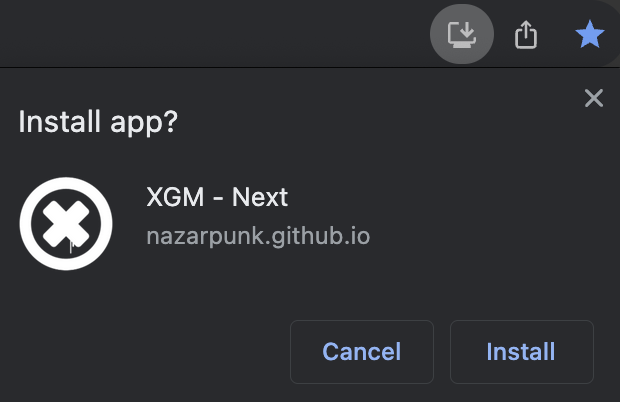This screenshot has width=620, height=402.
Task: Click the white circular X app thumbnail
Action: pos(67,223)
